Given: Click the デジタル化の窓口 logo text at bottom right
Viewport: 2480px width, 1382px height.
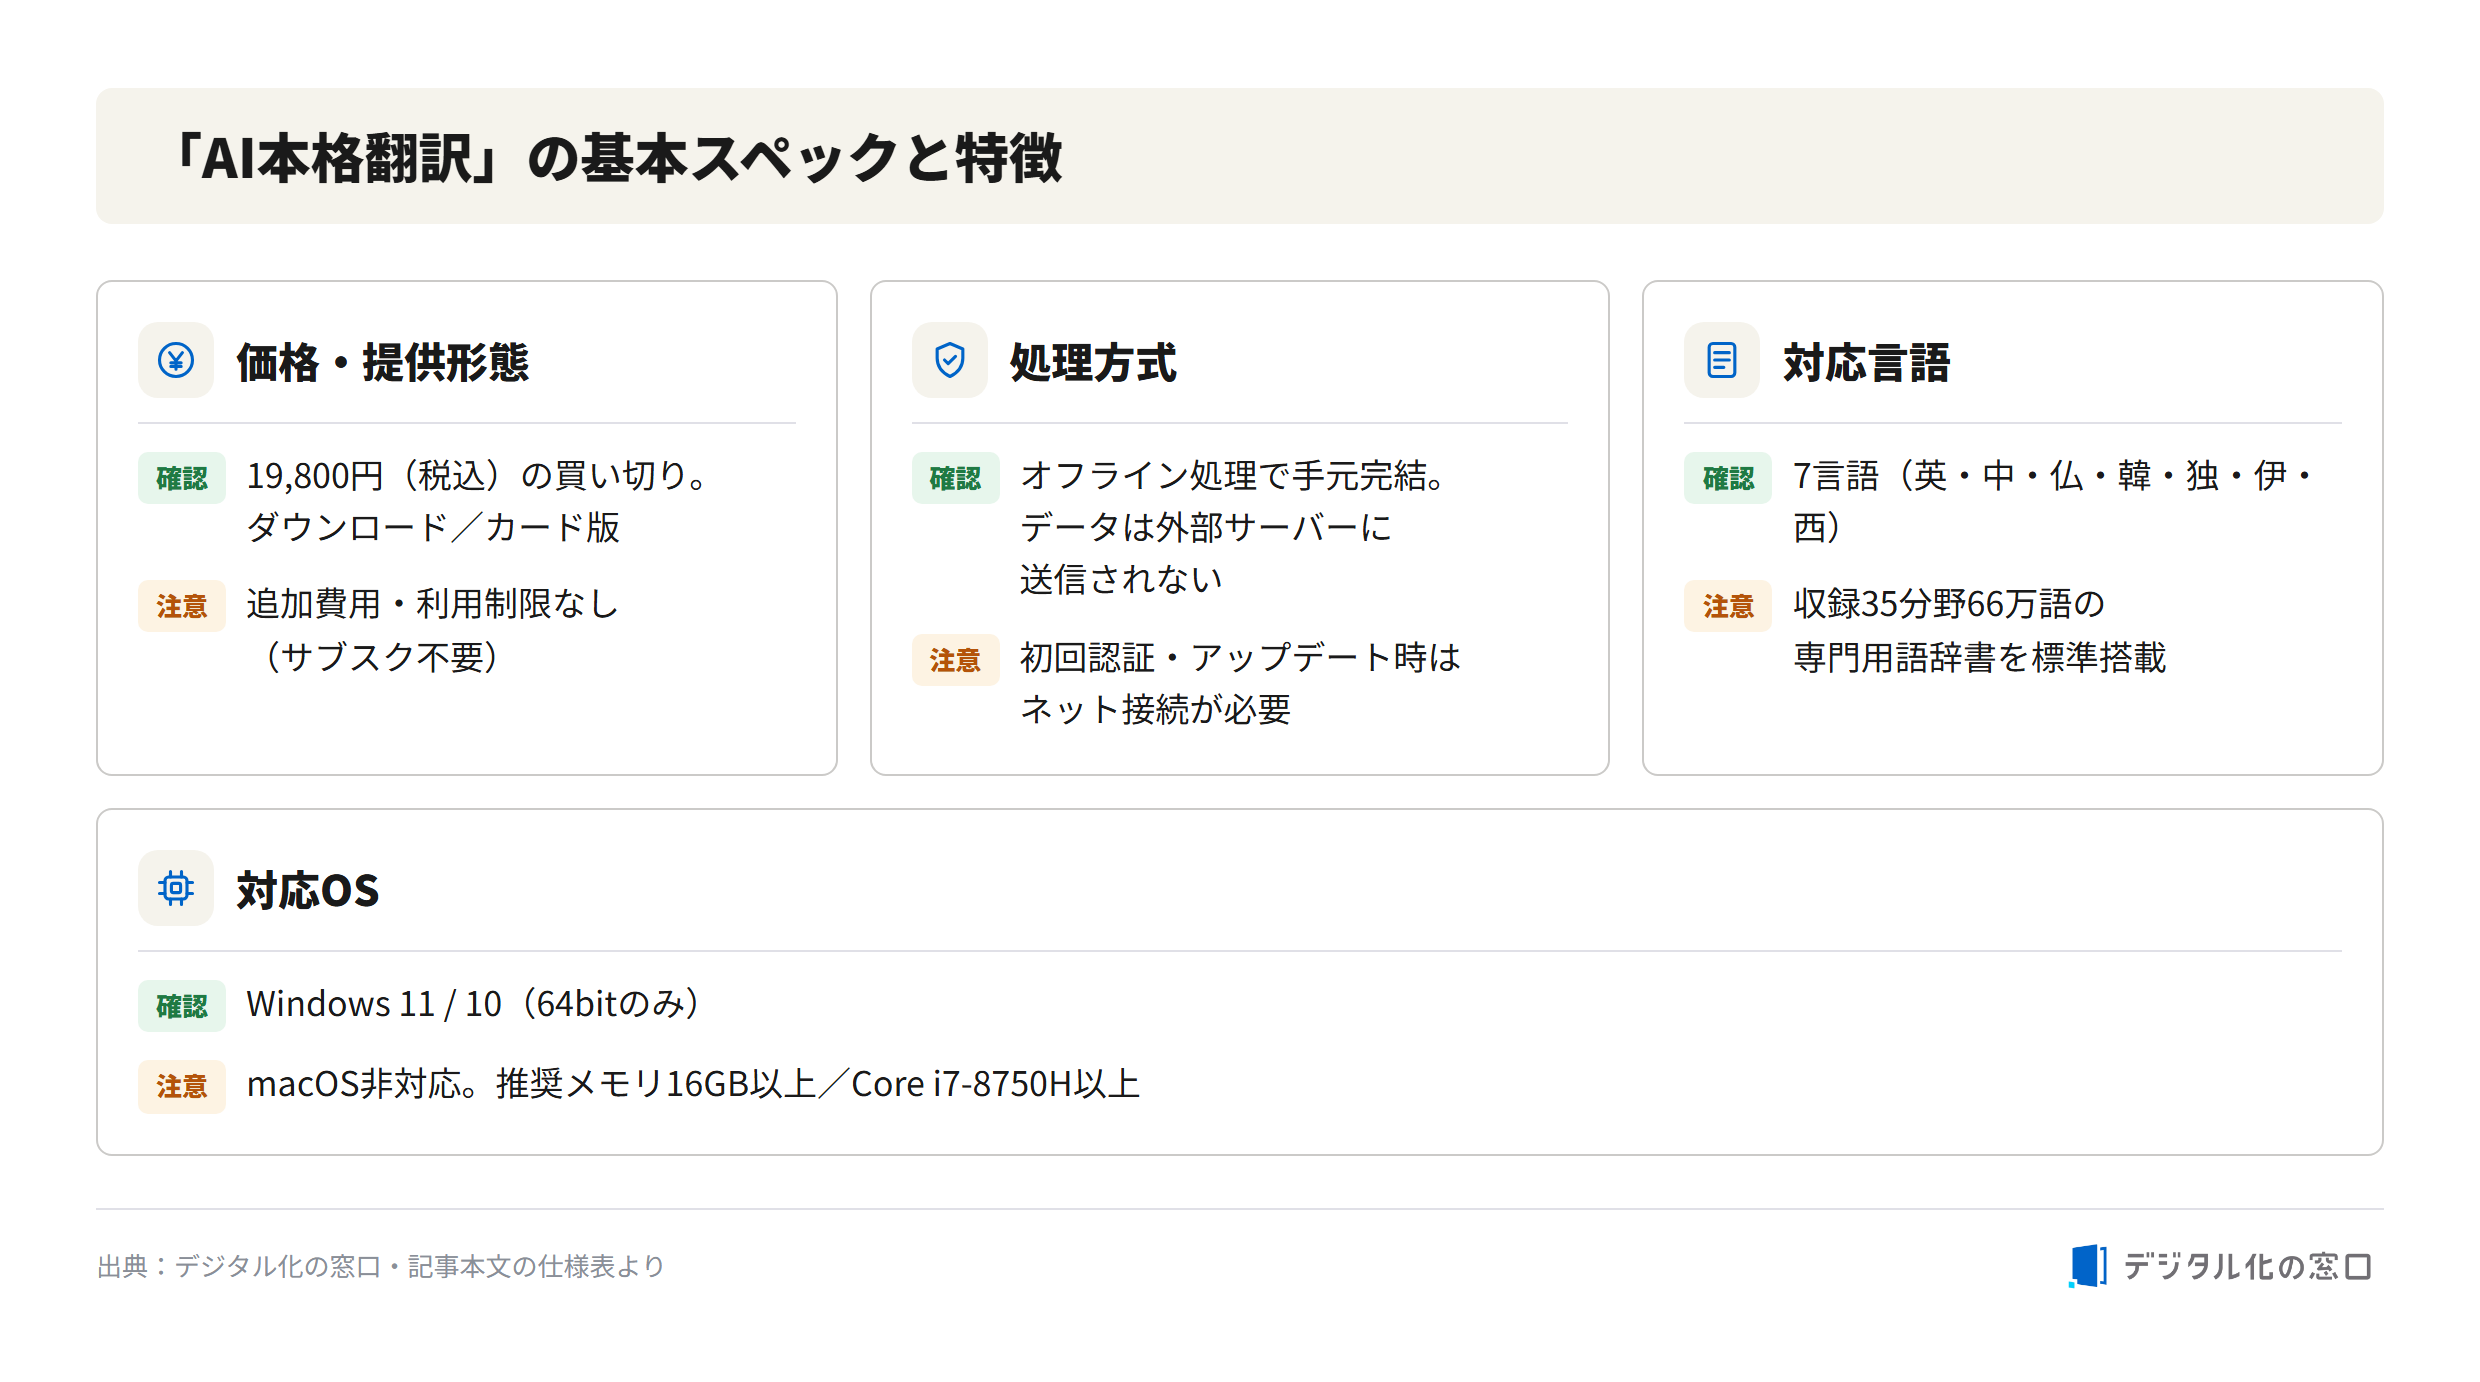Looking at the screenshot, I should pos(2247,1267).
